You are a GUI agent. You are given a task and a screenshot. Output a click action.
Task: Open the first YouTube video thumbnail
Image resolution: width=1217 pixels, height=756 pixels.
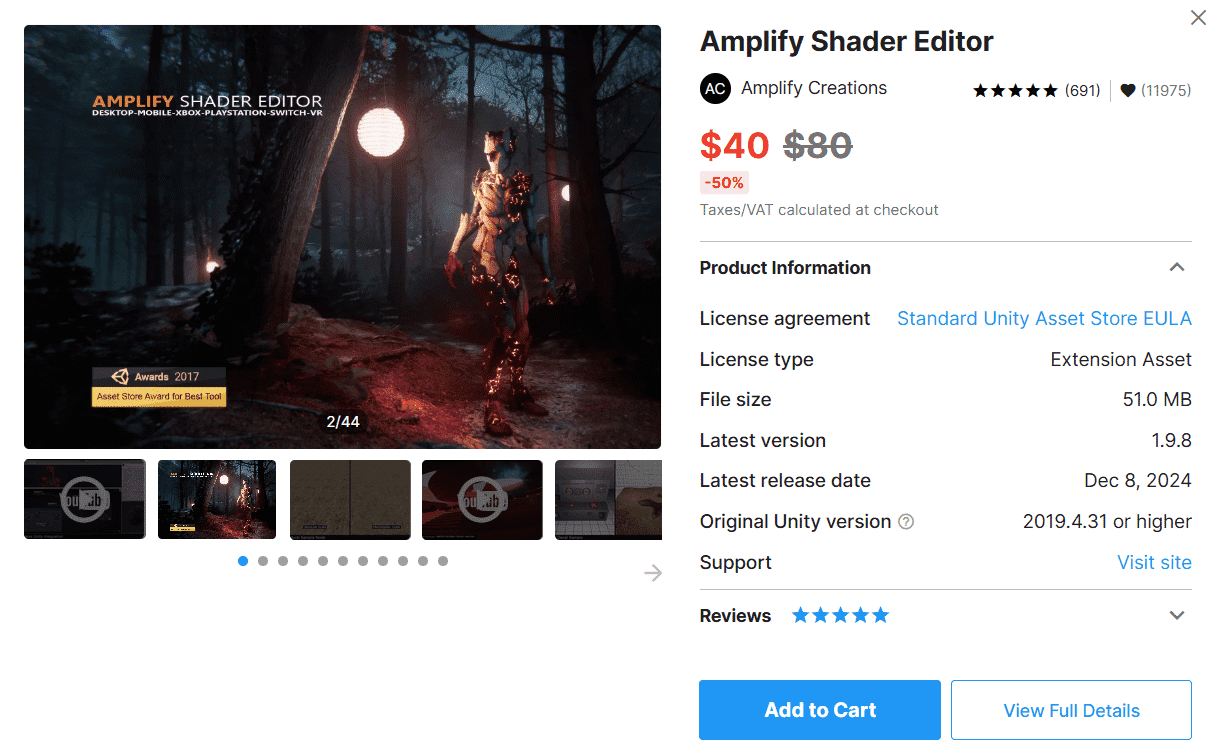pos(85,500)
